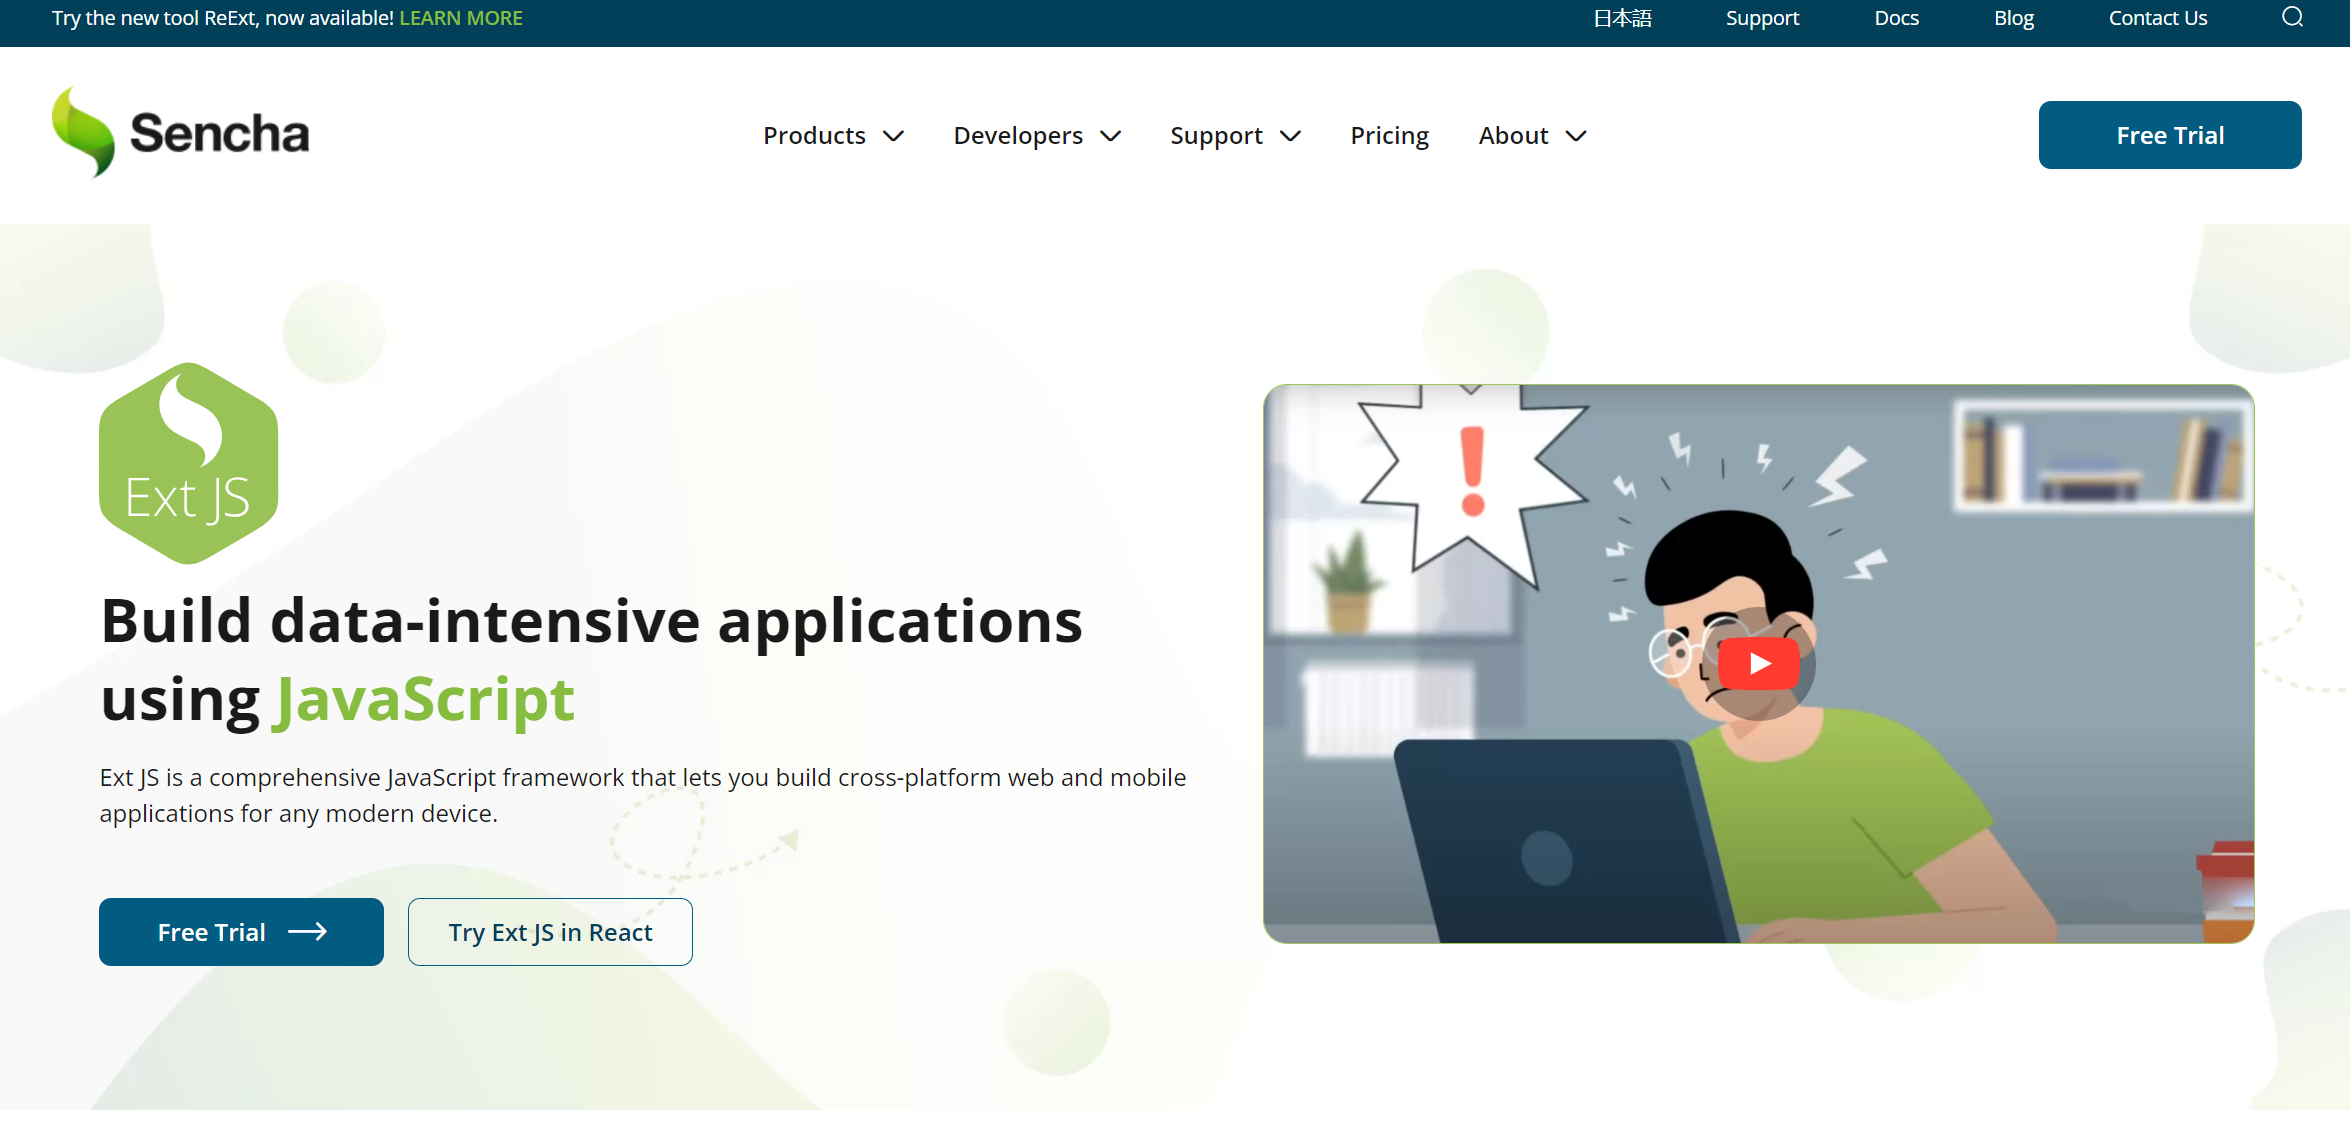
Task: Click Try Ext JS in React button
Action: (x=550, y=931)
